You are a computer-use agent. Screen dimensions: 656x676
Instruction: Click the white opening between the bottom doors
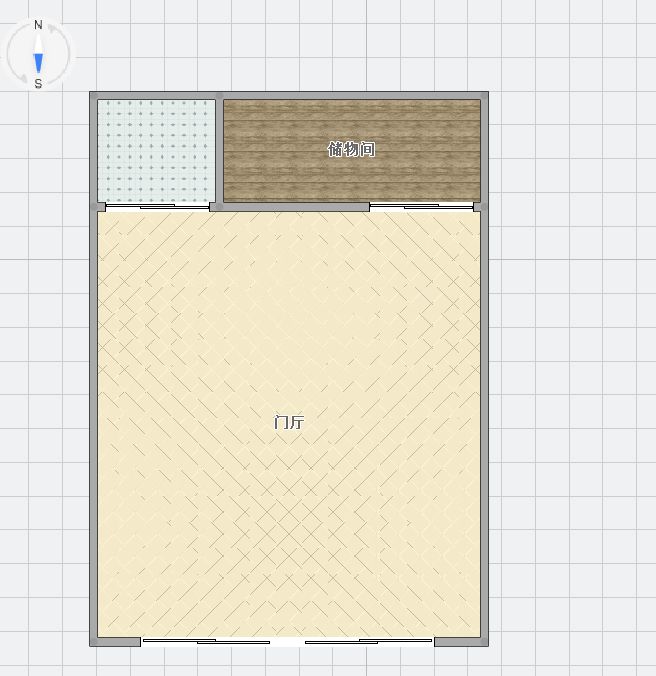pos(287,641)
